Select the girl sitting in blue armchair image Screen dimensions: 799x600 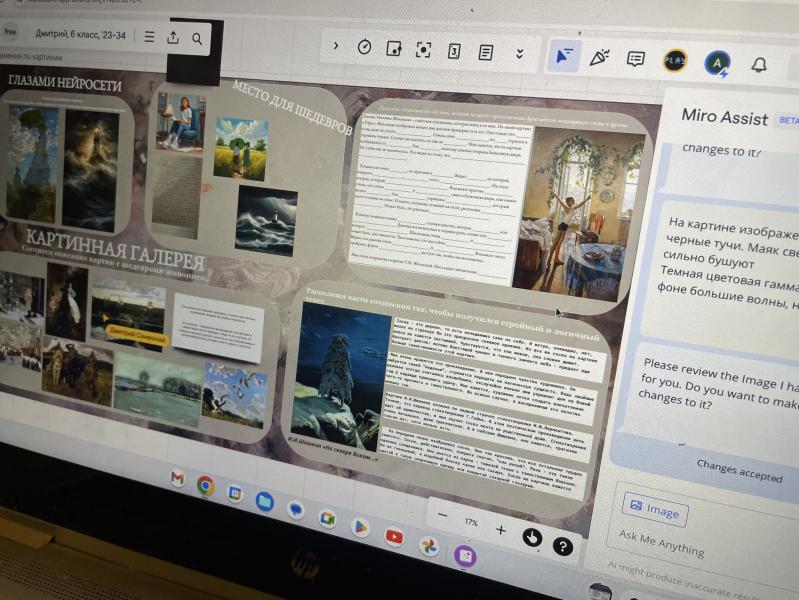tap(181, 122)
